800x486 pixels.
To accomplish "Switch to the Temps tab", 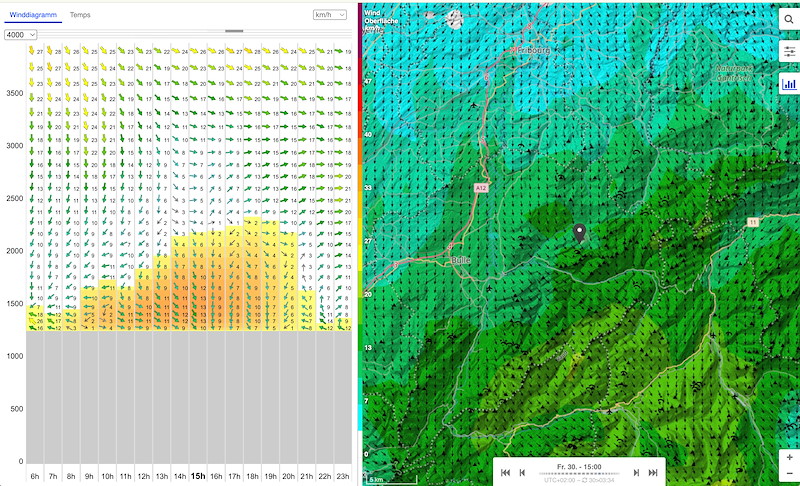I will (80, 15).
